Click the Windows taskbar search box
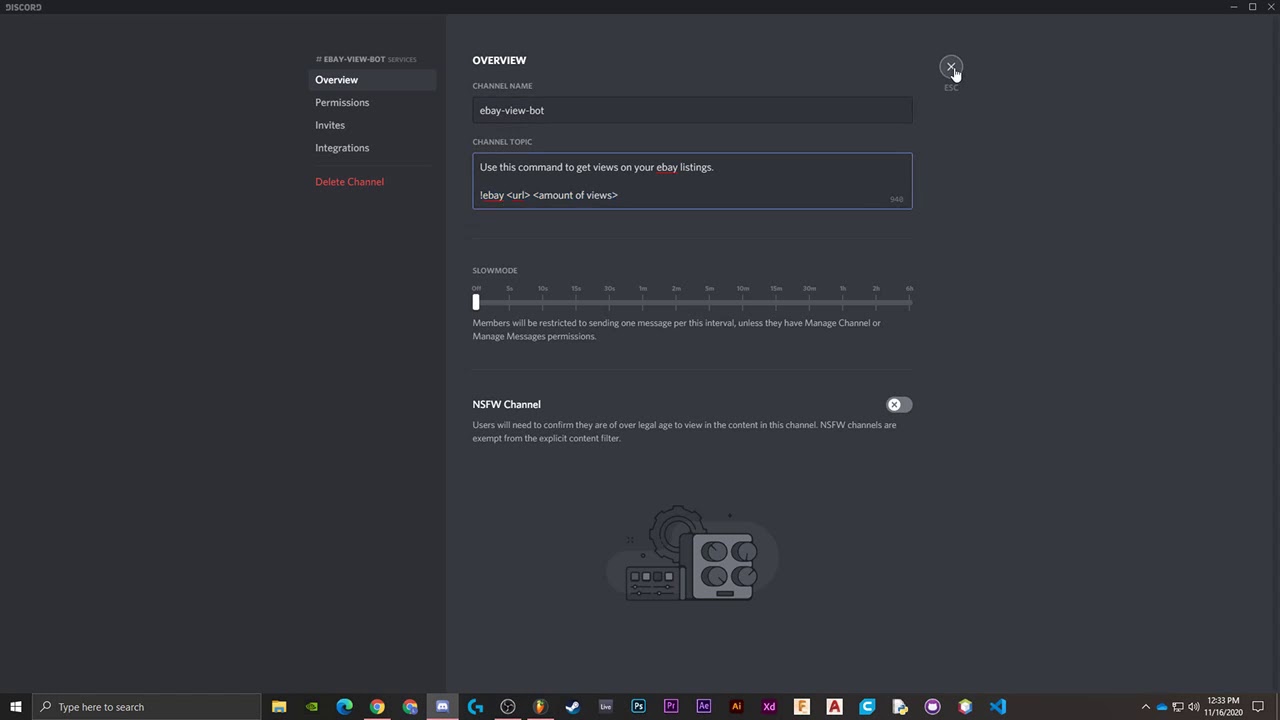 pos(146,707)
